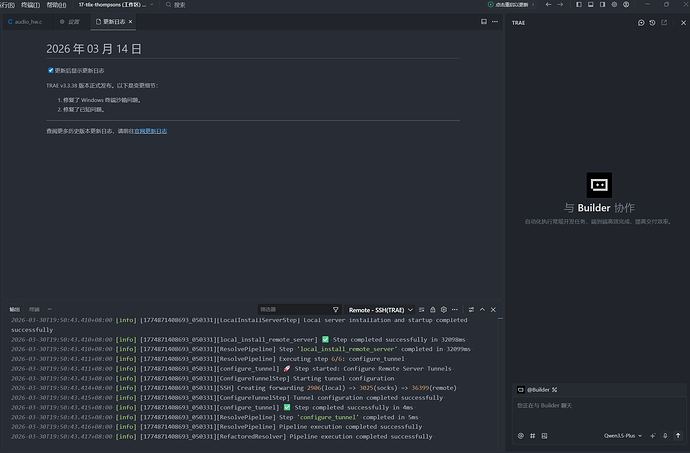This screenshot has height=453, width=690.
Task: Toggle secondary sidebar layout icon
Action: coord(602,4)
